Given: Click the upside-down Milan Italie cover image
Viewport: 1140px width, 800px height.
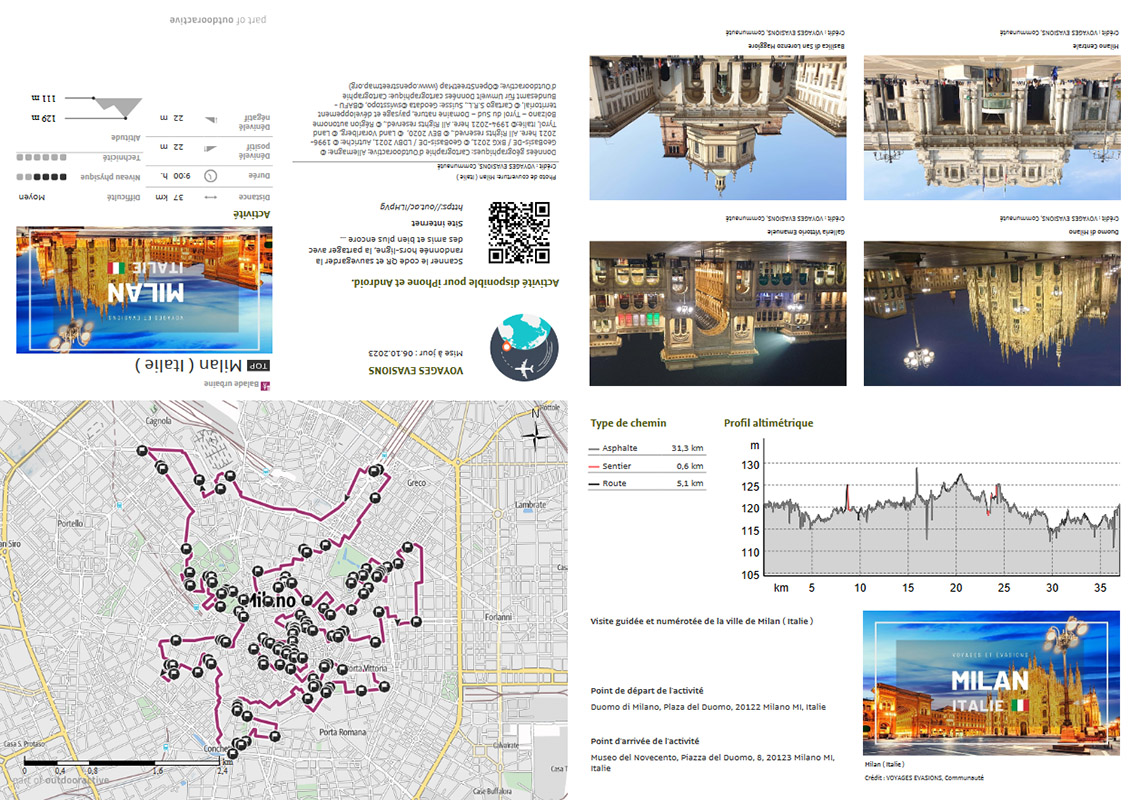Looking at the screenshot, I should (x=144, y=289).
